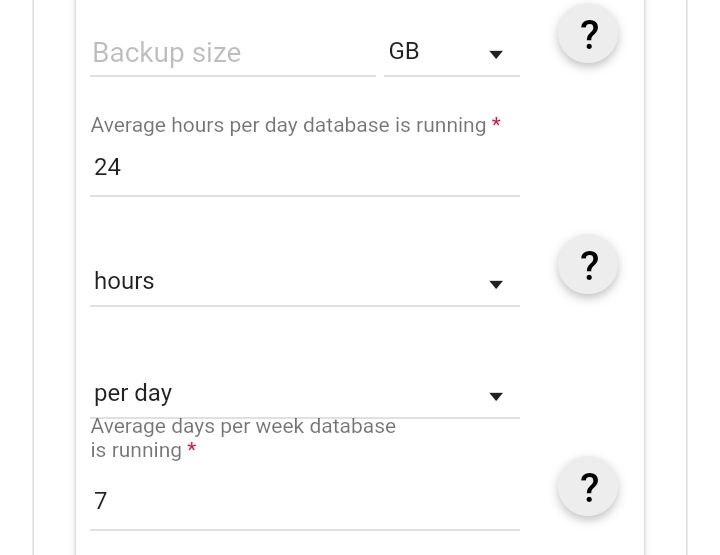This screenshot has height=555, width=720.
Task: Click the average hours per day field
Action: [305, 167]
